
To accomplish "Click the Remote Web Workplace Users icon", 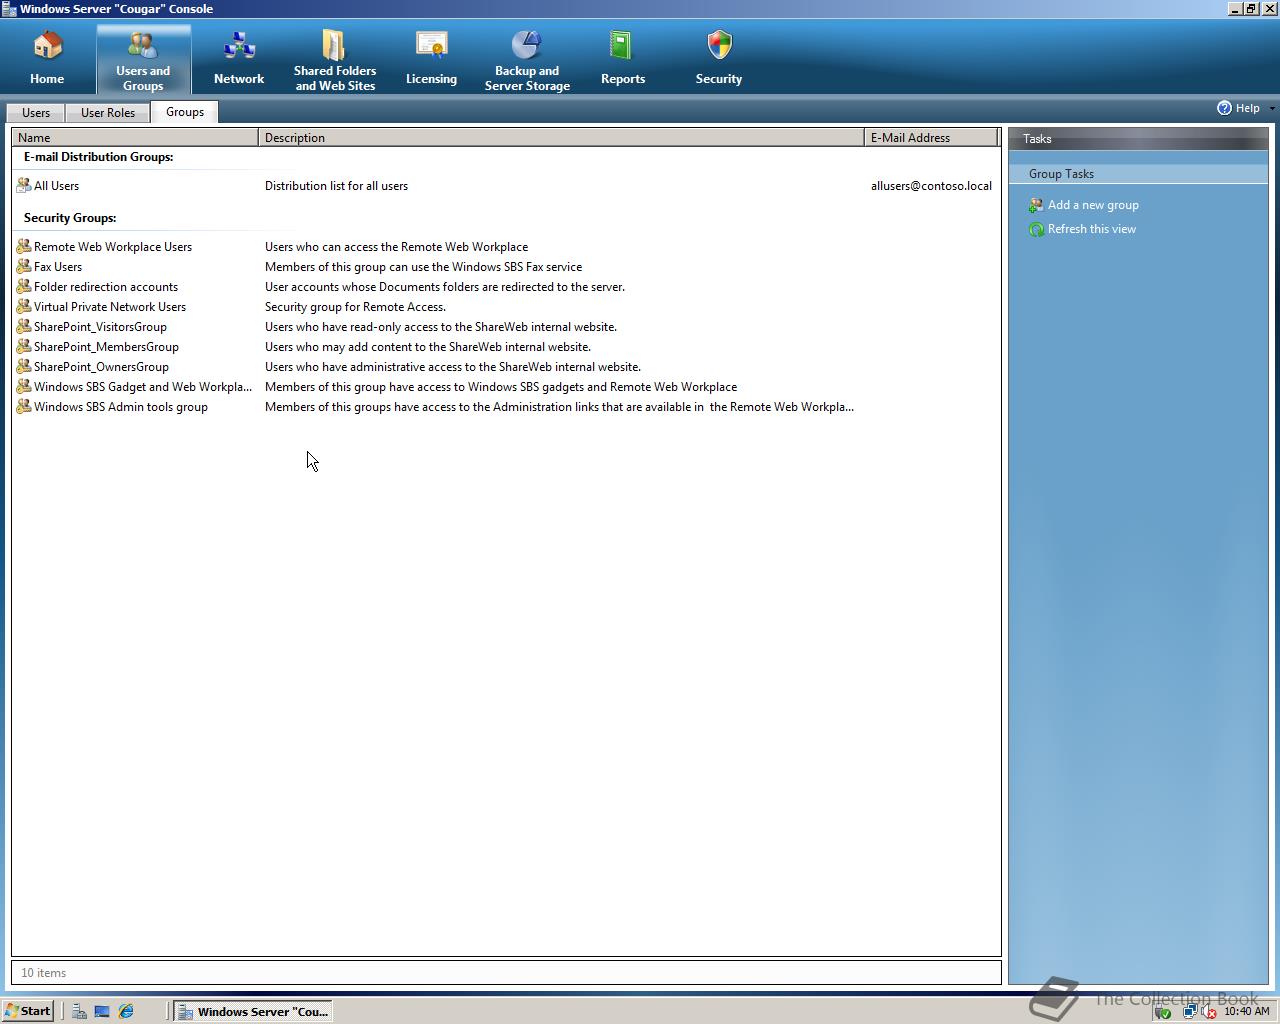I will pyautogui.click(x=24, y=247).
